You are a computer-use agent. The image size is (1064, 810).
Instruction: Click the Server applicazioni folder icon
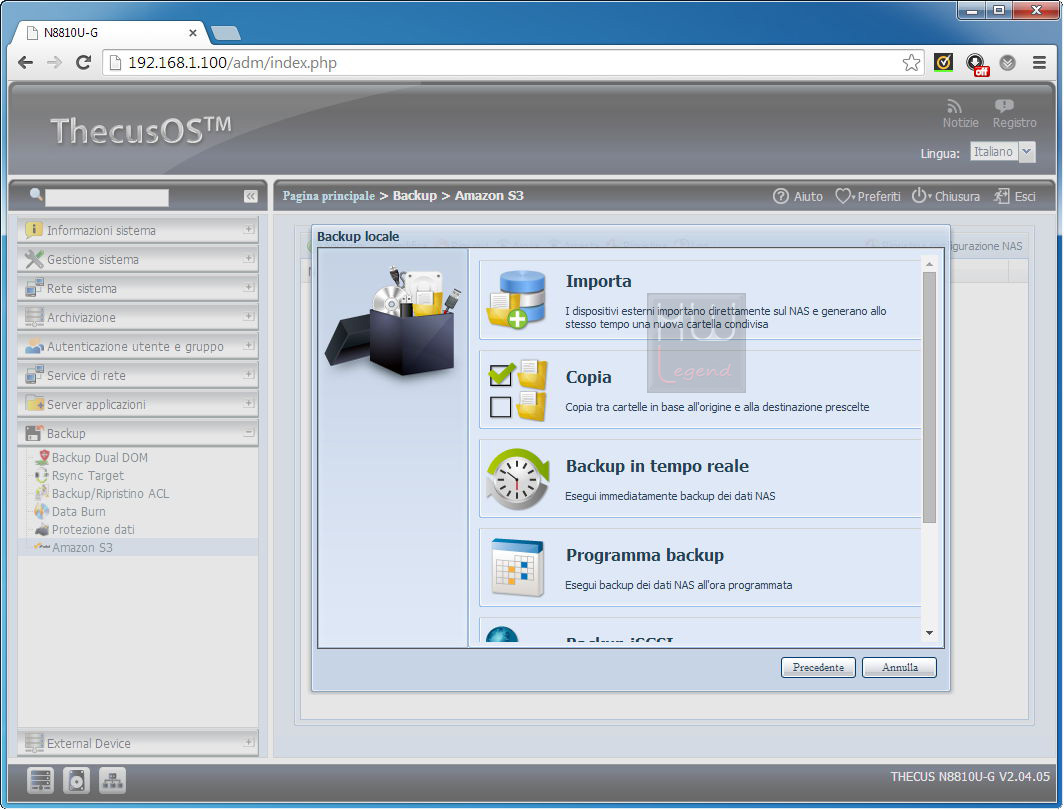click(33, 404)
